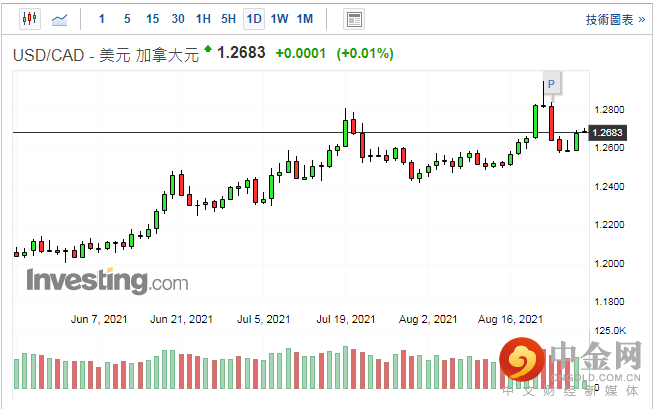Click the +0.0001 change value
Screen dimensions: 656x409
click(301, 54)
